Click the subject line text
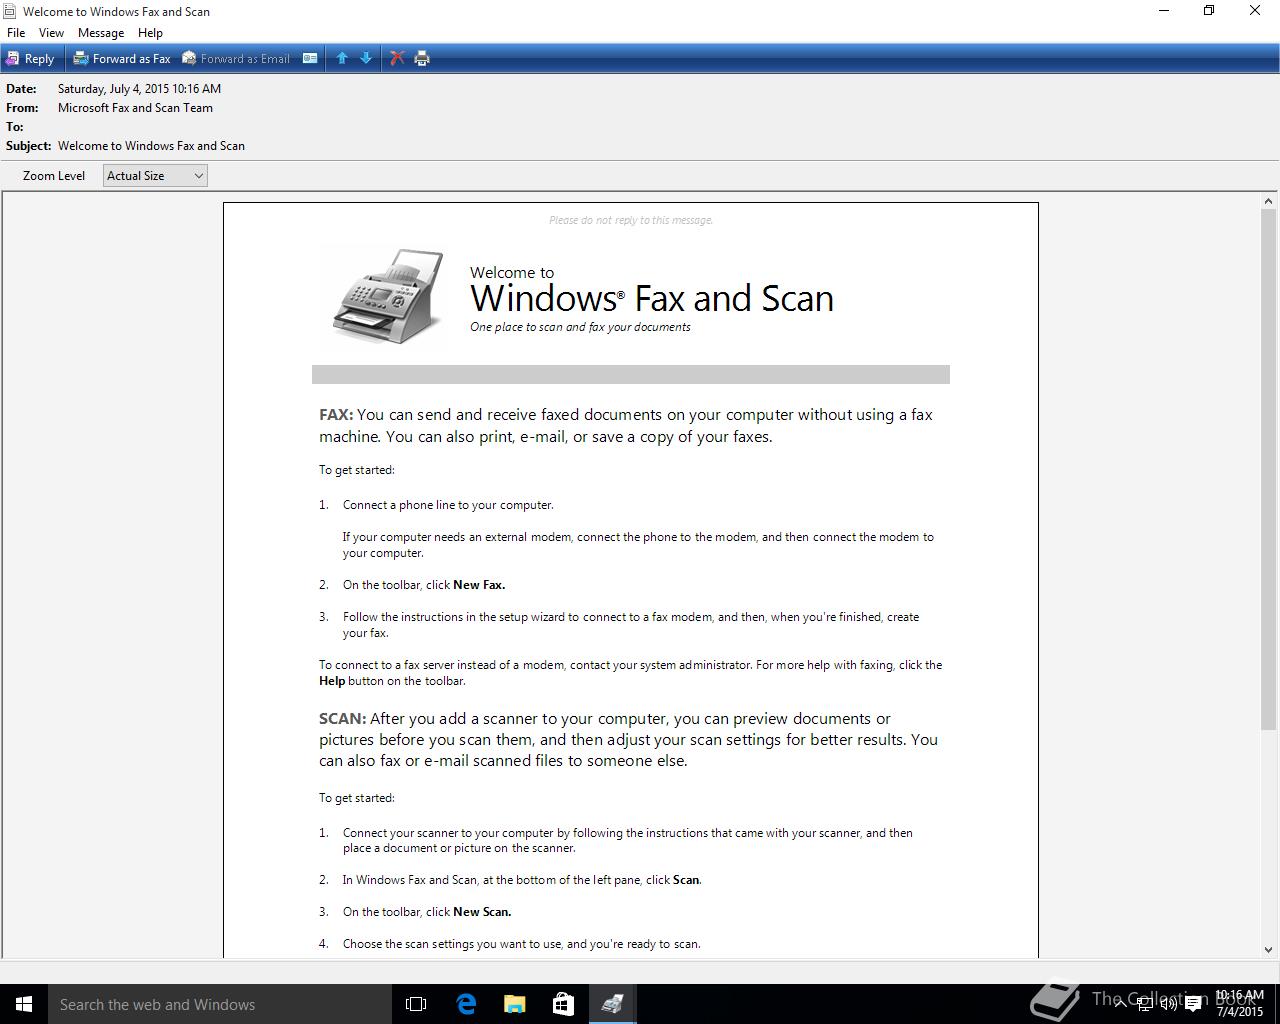The width and height of the screenshot is (1280, 1024). [x=151, y=146]
